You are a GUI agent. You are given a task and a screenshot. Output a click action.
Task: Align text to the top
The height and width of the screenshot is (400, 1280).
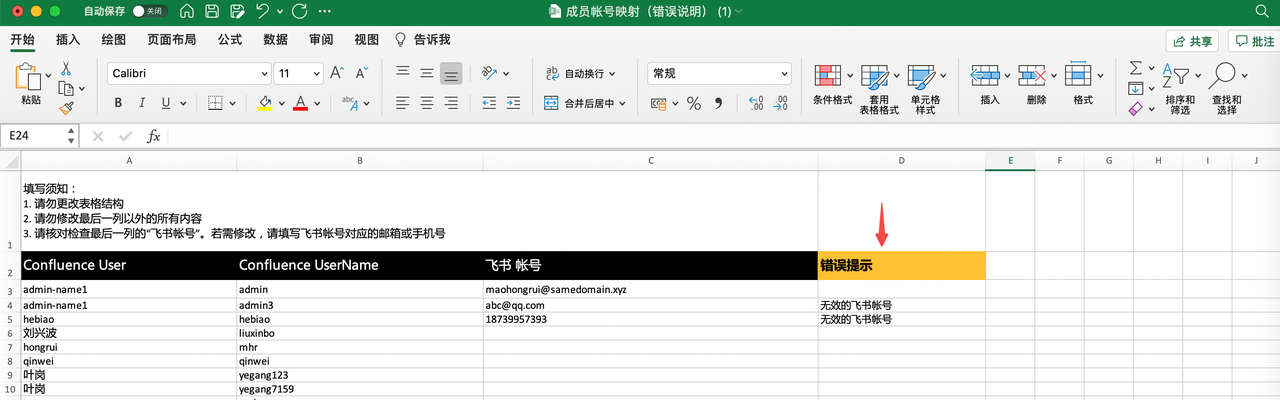click(x=403, y=73)
